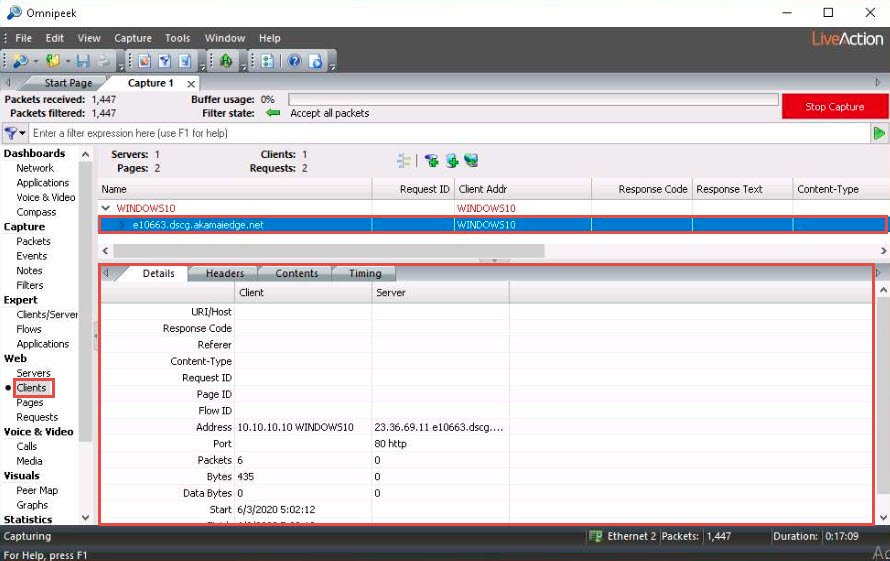
Task: Expand the e10663.dscg.akamaiedge.net row
Action: [122, 225]
